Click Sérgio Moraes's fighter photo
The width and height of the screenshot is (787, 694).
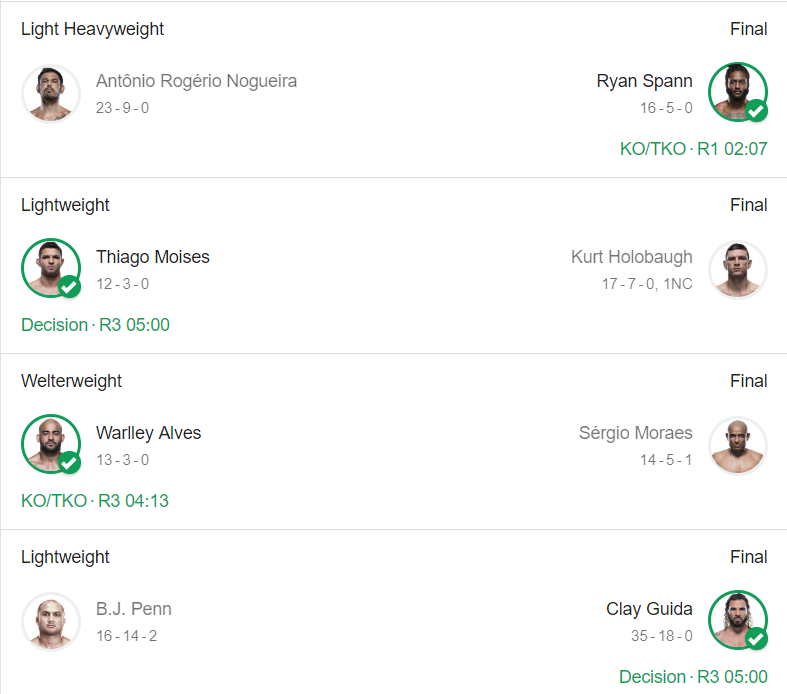point(737,445)
